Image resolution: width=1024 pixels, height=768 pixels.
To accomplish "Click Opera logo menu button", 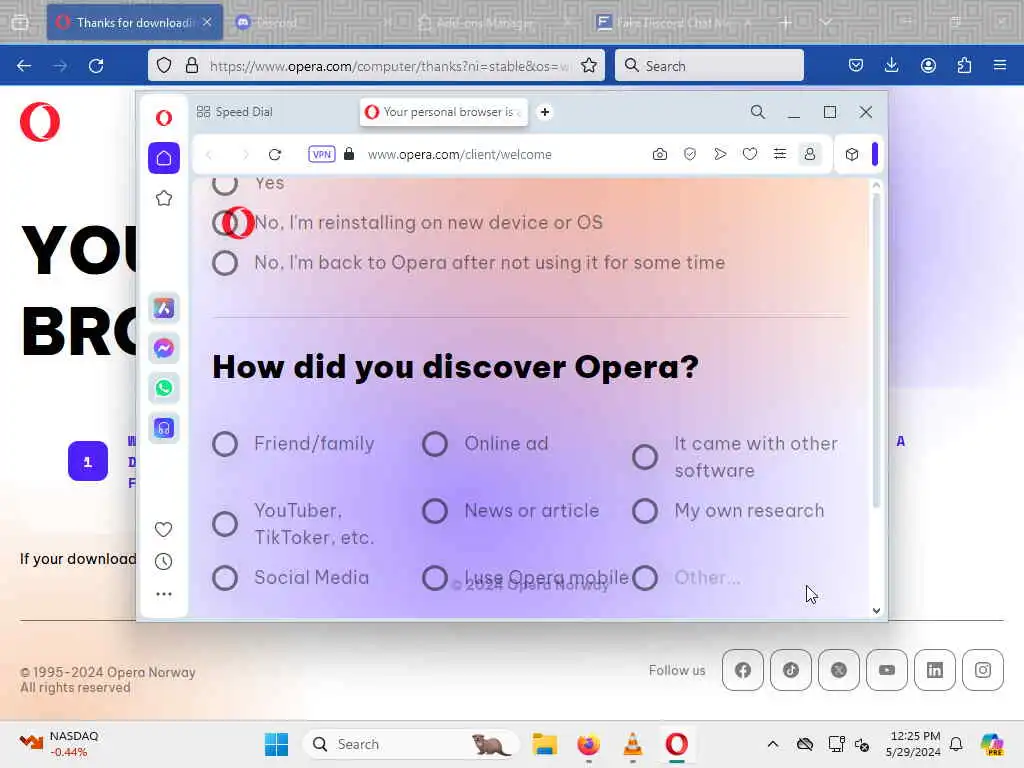I will pos(164,118).
